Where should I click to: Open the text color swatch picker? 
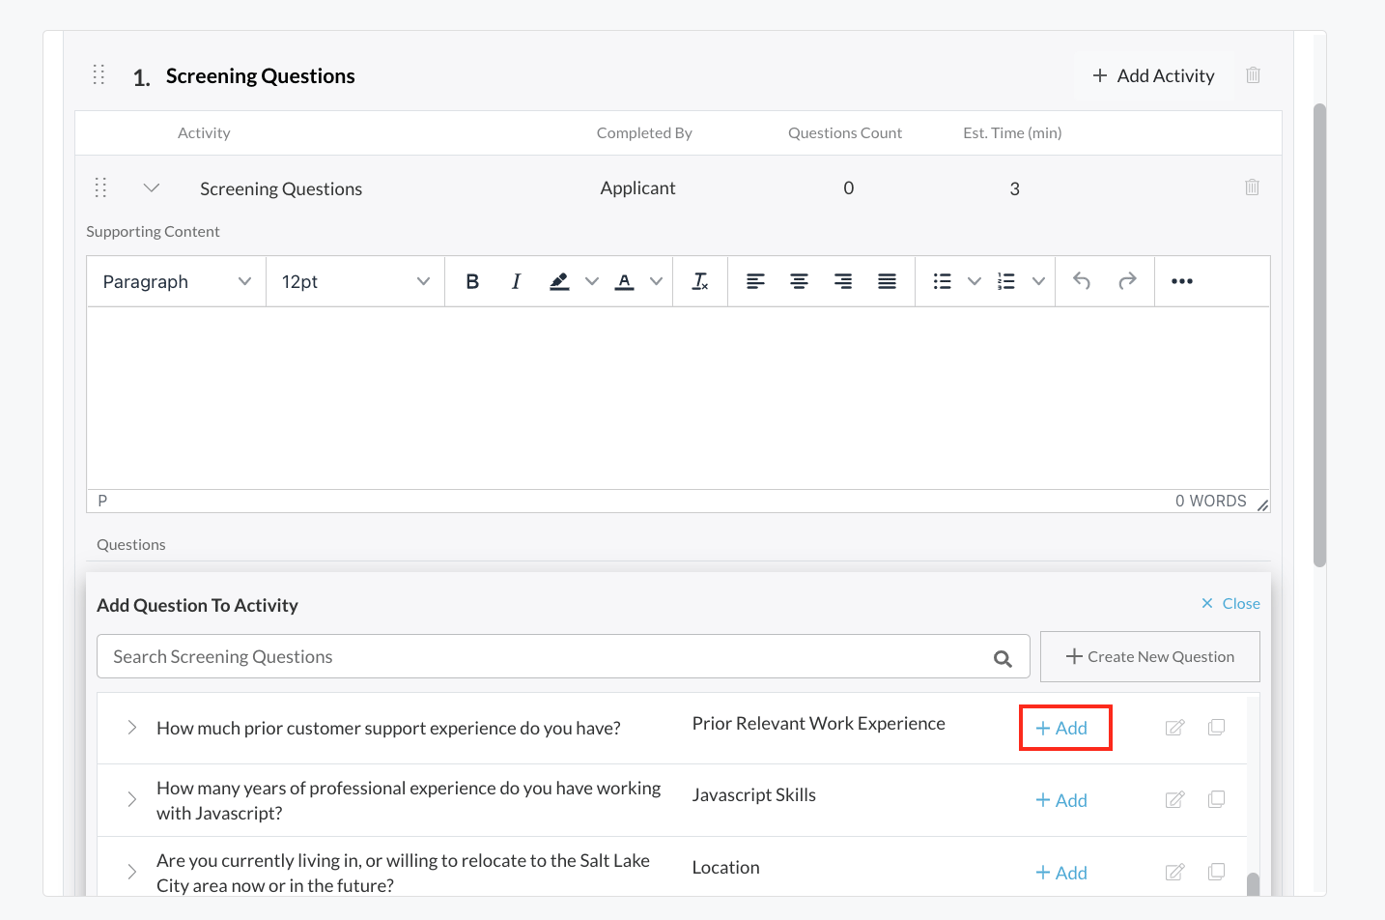[x=656, y=281]
